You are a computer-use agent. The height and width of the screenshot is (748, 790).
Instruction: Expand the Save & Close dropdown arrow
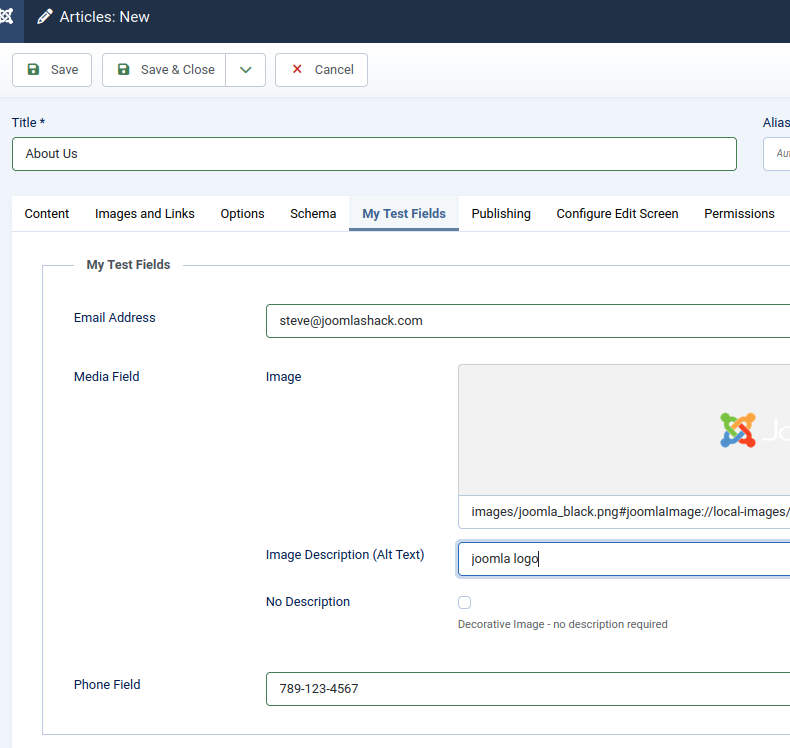click(x=245, y=70)
